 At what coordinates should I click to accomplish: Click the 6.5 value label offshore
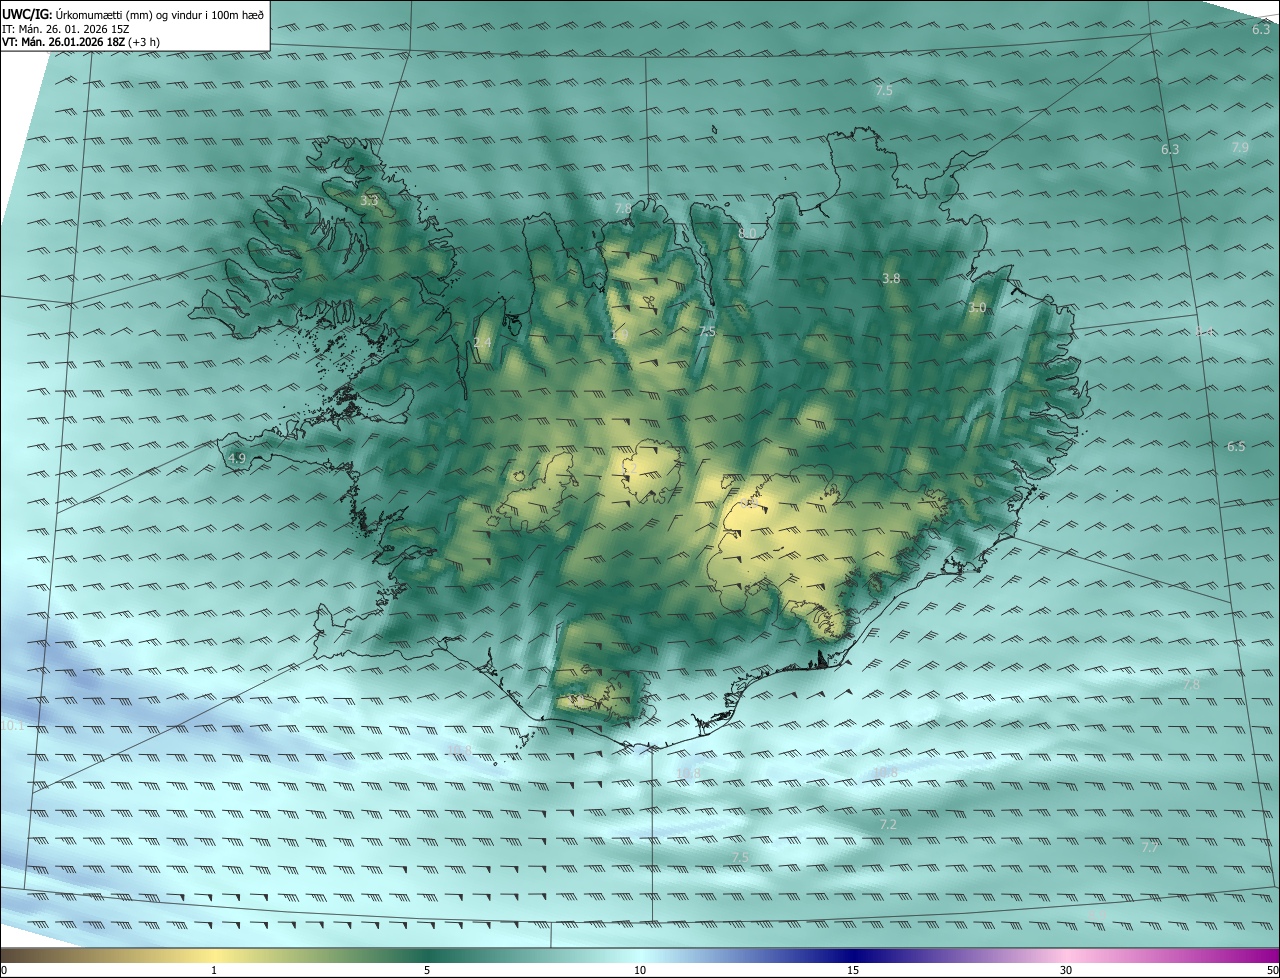(x=1236, y=446)
